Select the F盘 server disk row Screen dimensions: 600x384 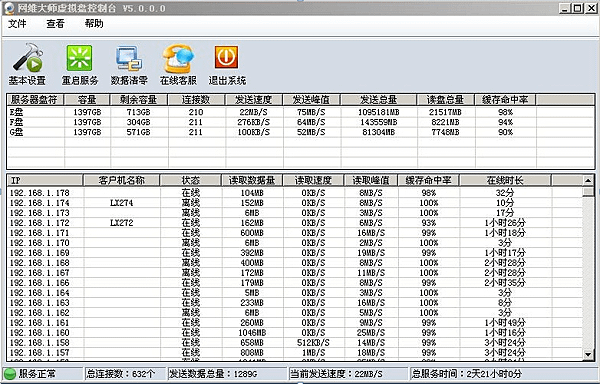300,122
